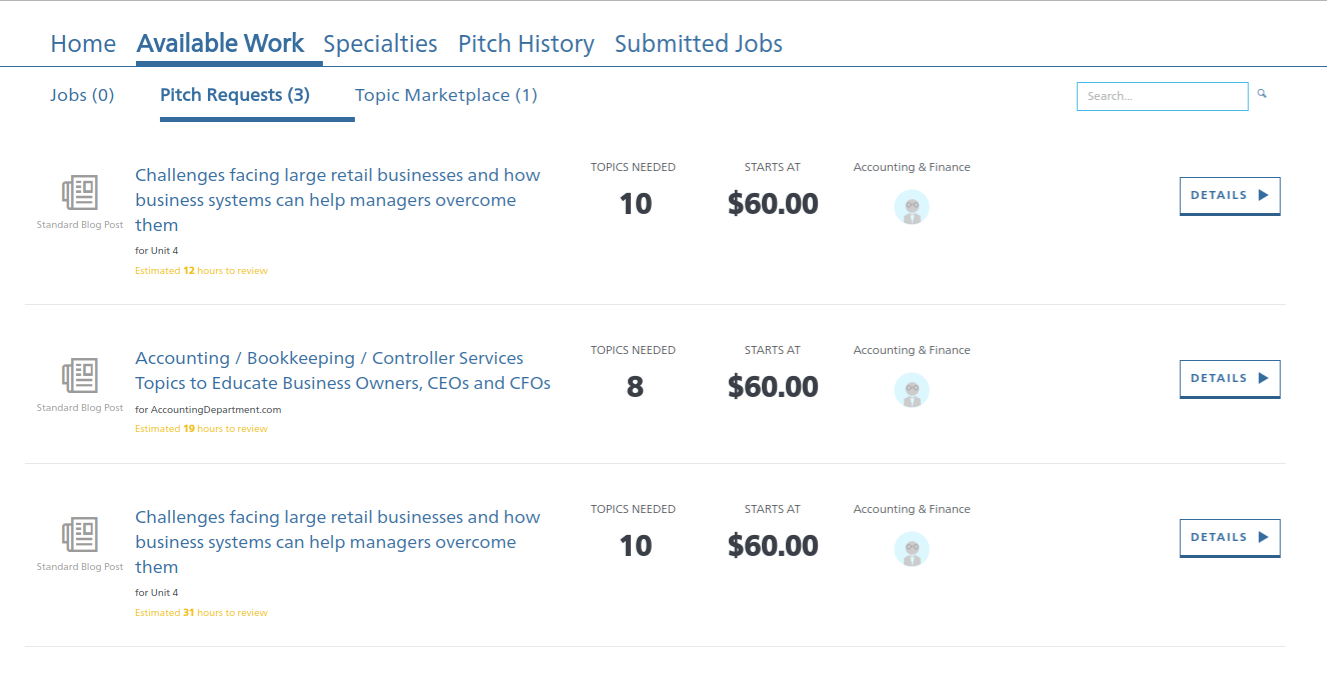This screenshot has height=675, width=1327.
Task: View the Submitted Jobs tab
Action: coord(698,44)
